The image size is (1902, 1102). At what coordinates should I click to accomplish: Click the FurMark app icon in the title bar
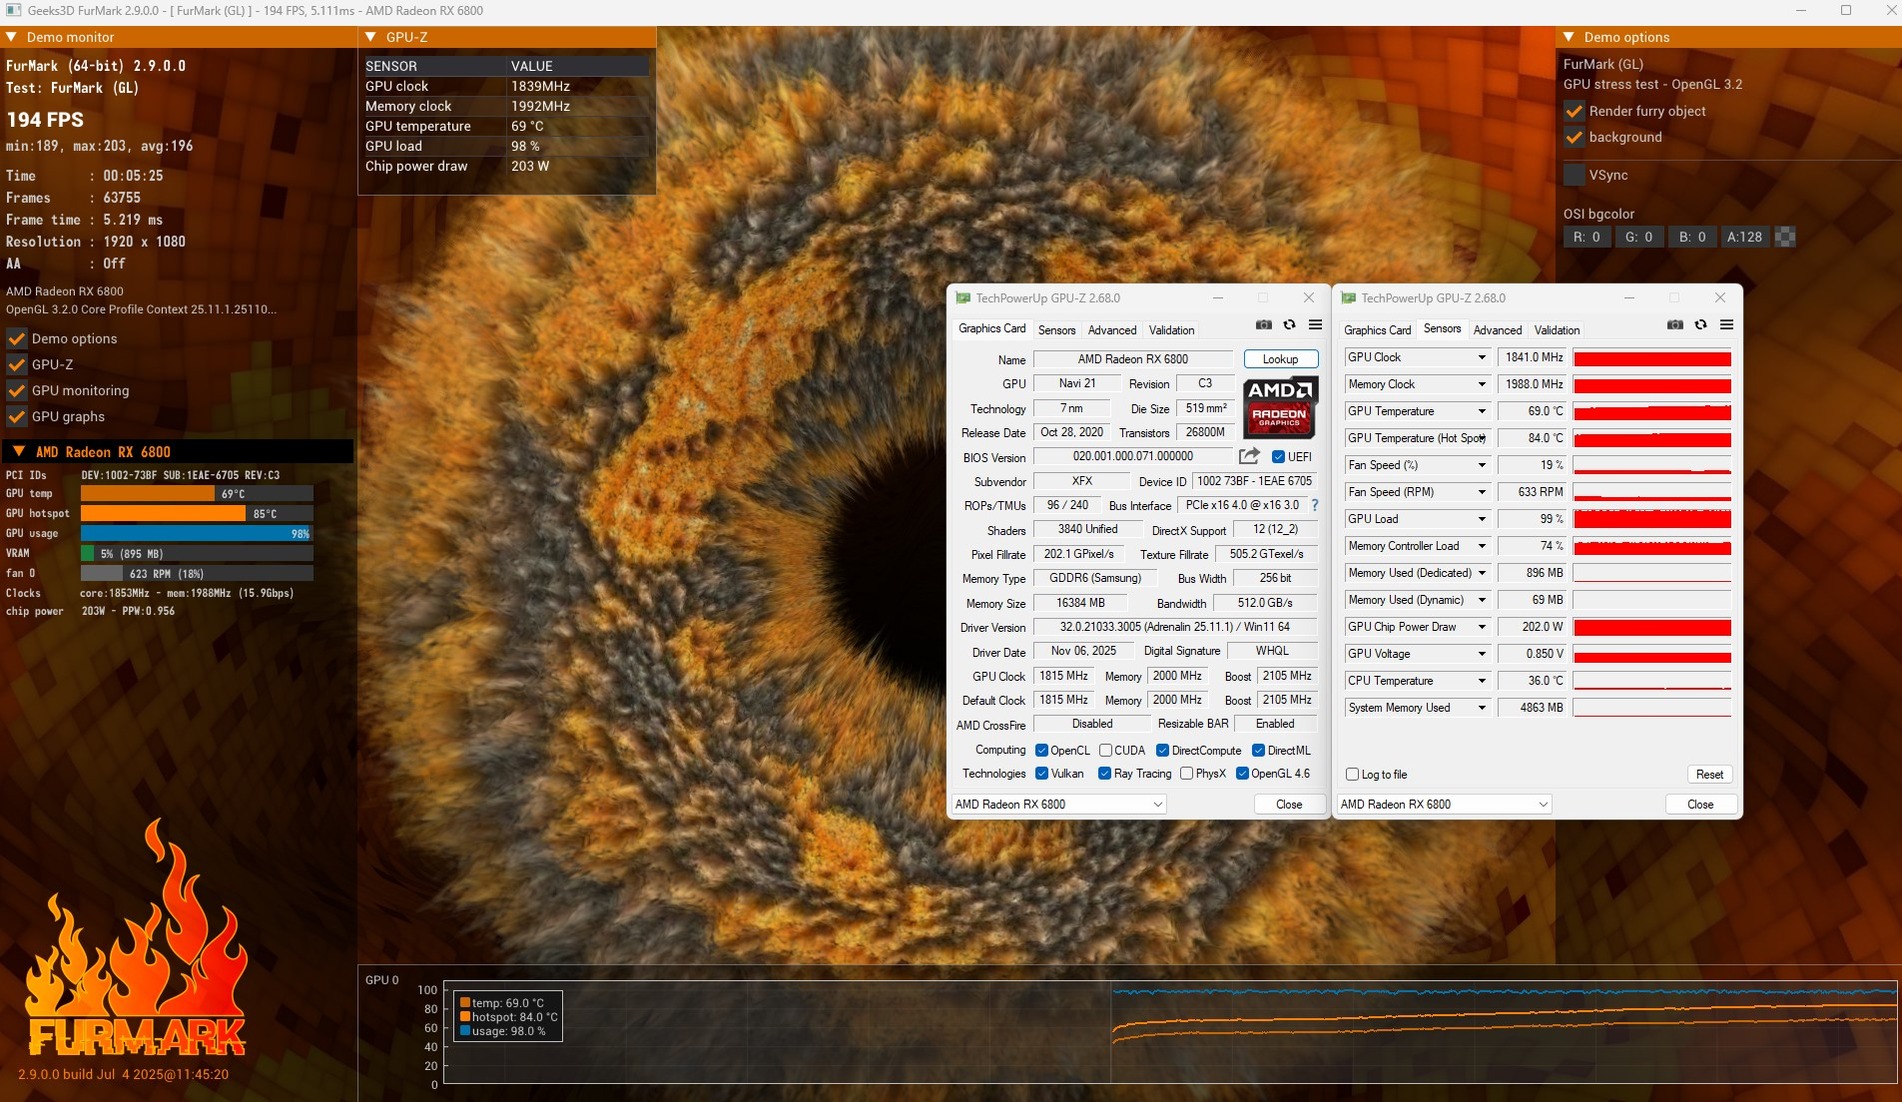[x=13, y=10]
